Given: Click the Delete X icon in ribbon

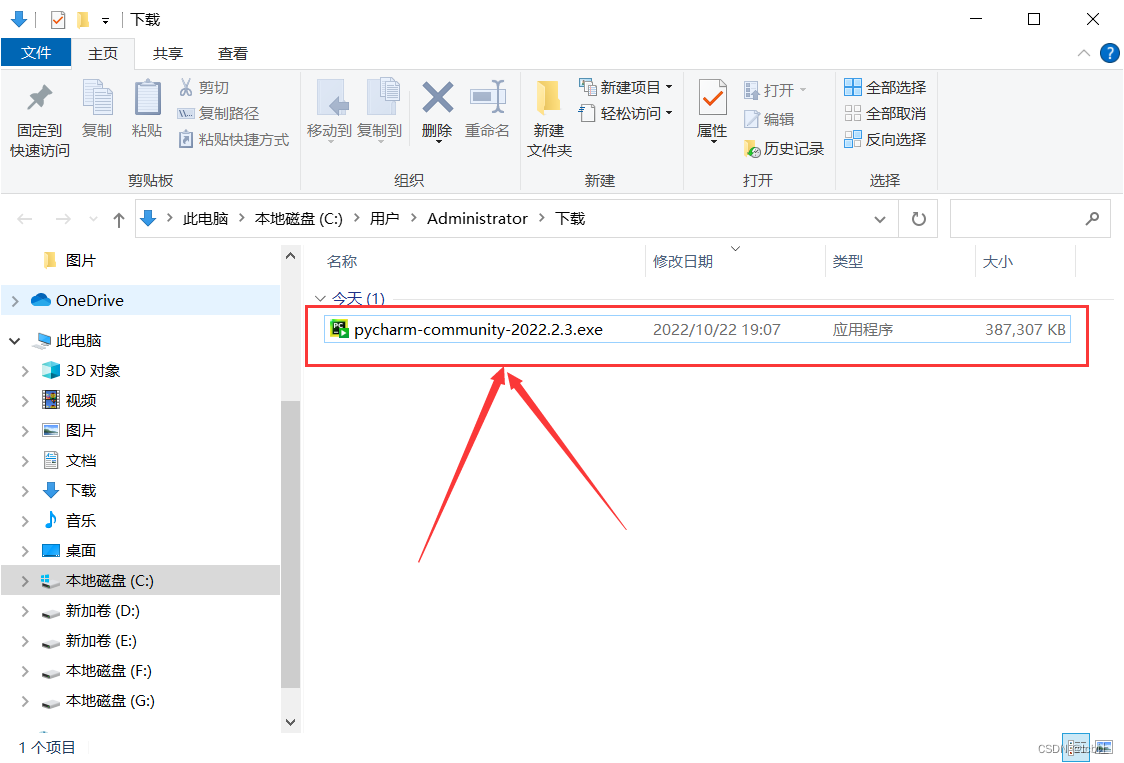Looking at the screenshot, I should point(437,98).
